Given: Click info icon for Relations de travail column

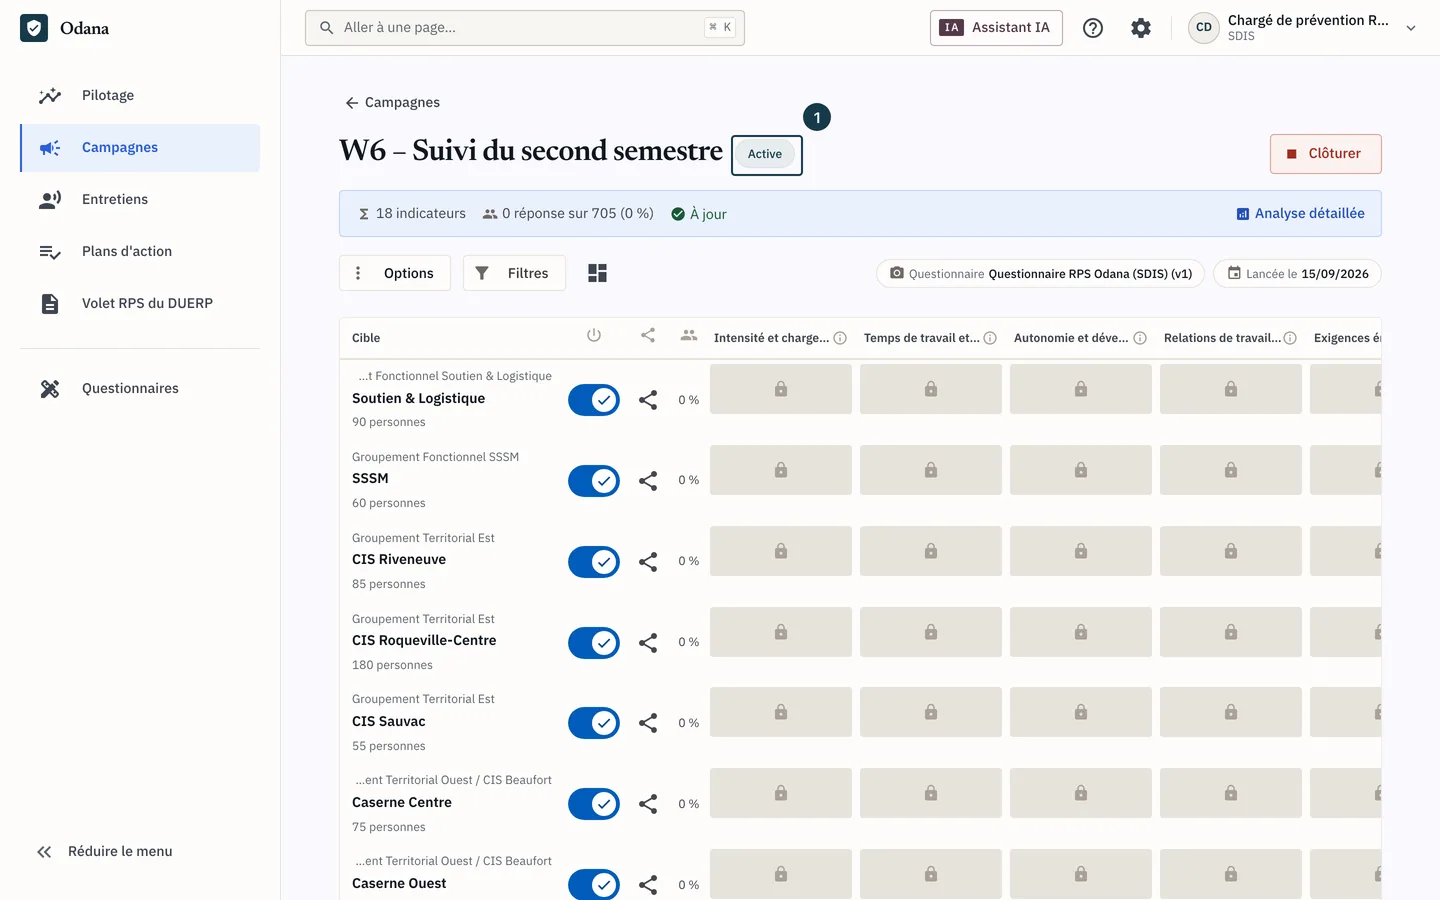Looking at the screenshot, I should pos(1290,338).
